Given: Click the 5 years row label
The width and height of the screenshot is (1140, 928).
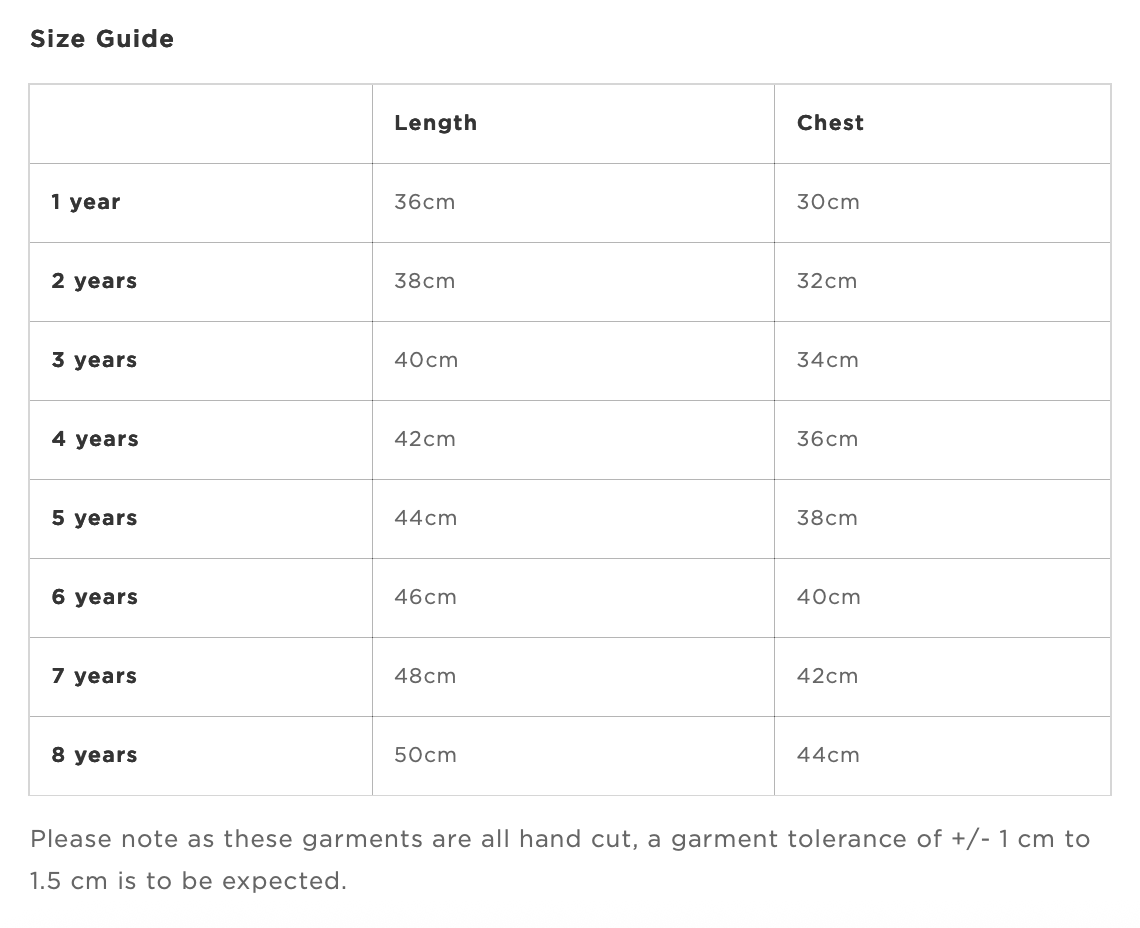Looking at the screenshot, I should (x=95, y=519).
